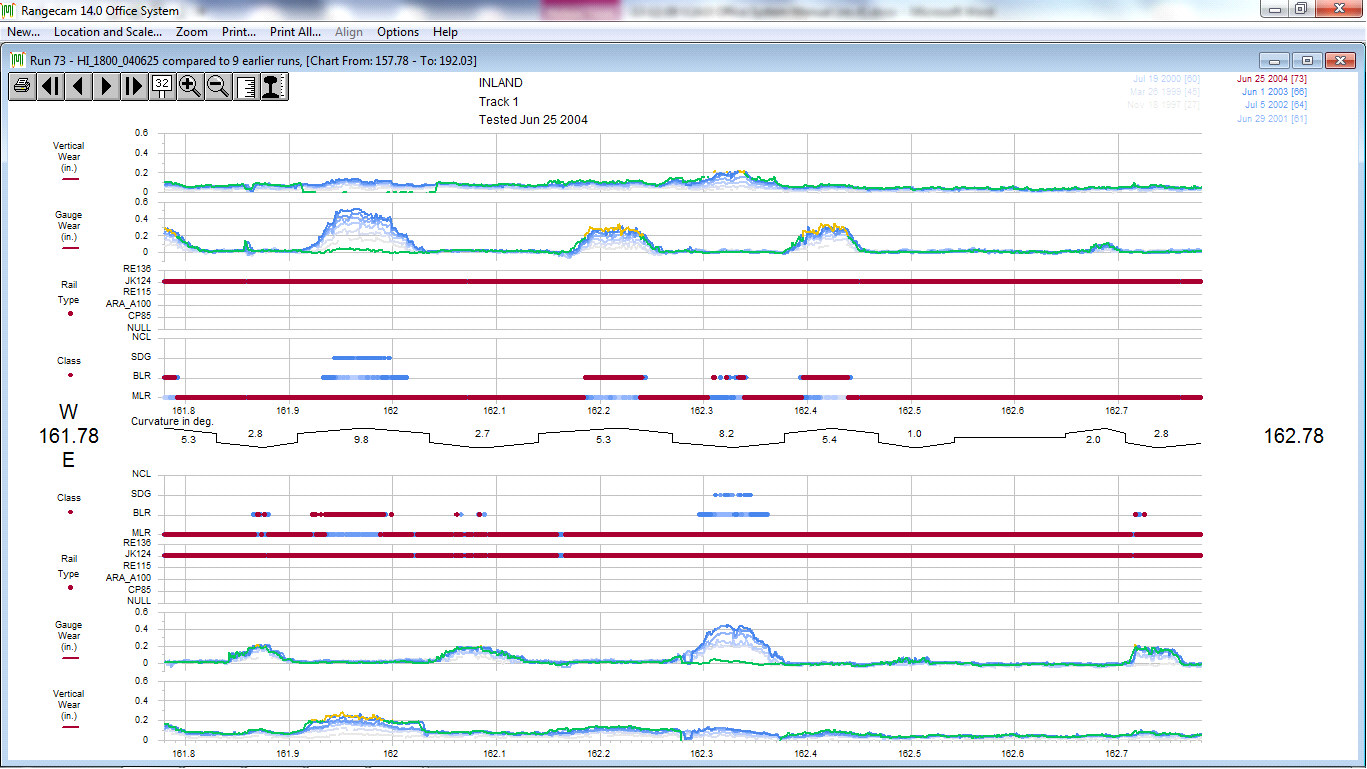Go to previous chart page arrow
Viewport: 1367px width, 769px height.
pos(78,86)
